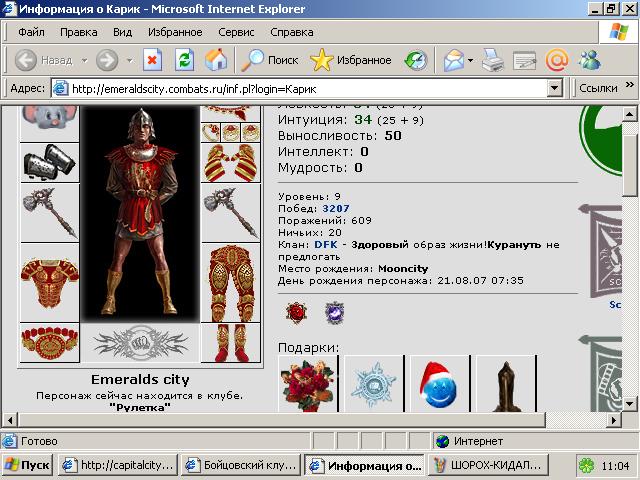640x480 pixels.
Task: Click the third ring slot
Action: click(x=250, y=132)
